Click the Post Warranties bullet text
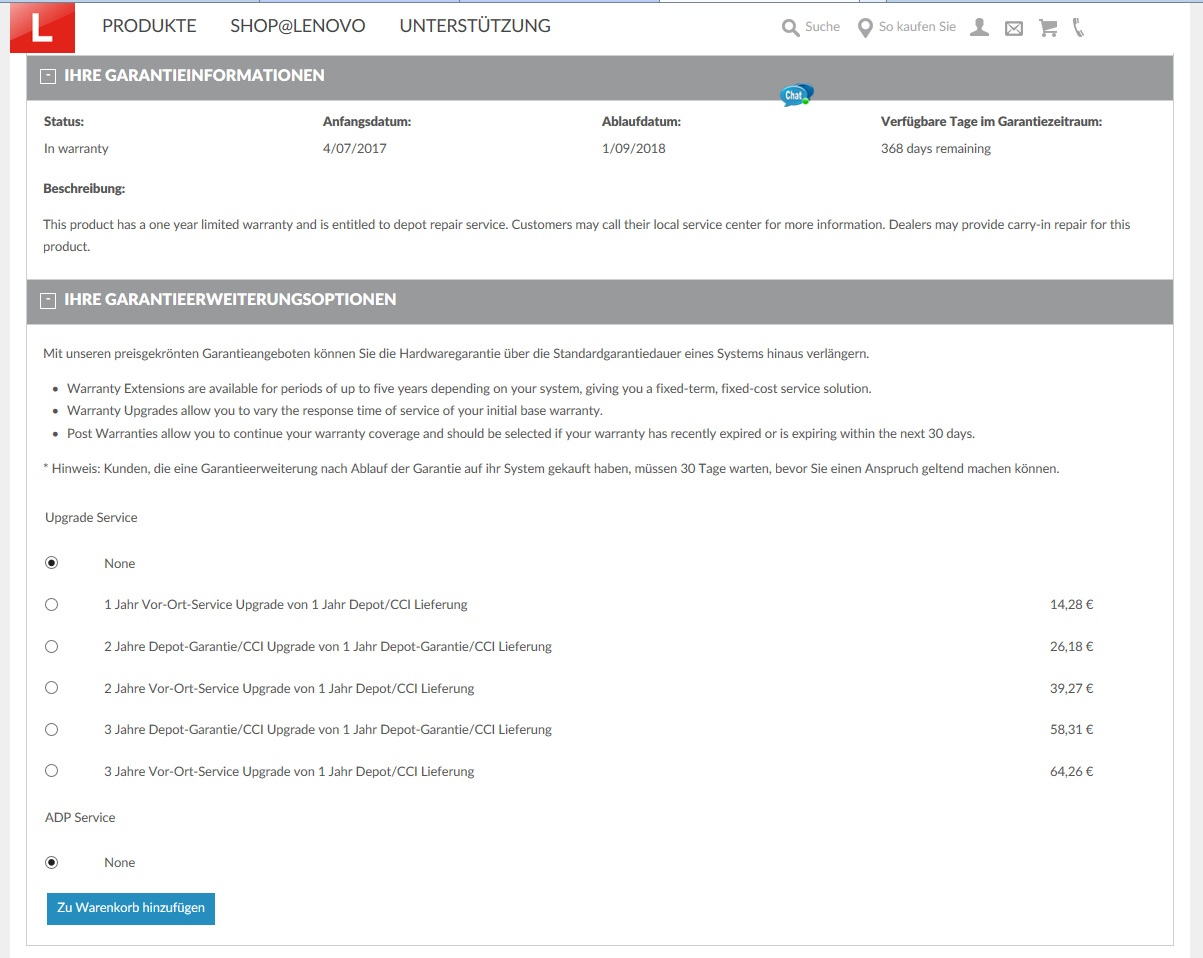 (521, 434)
